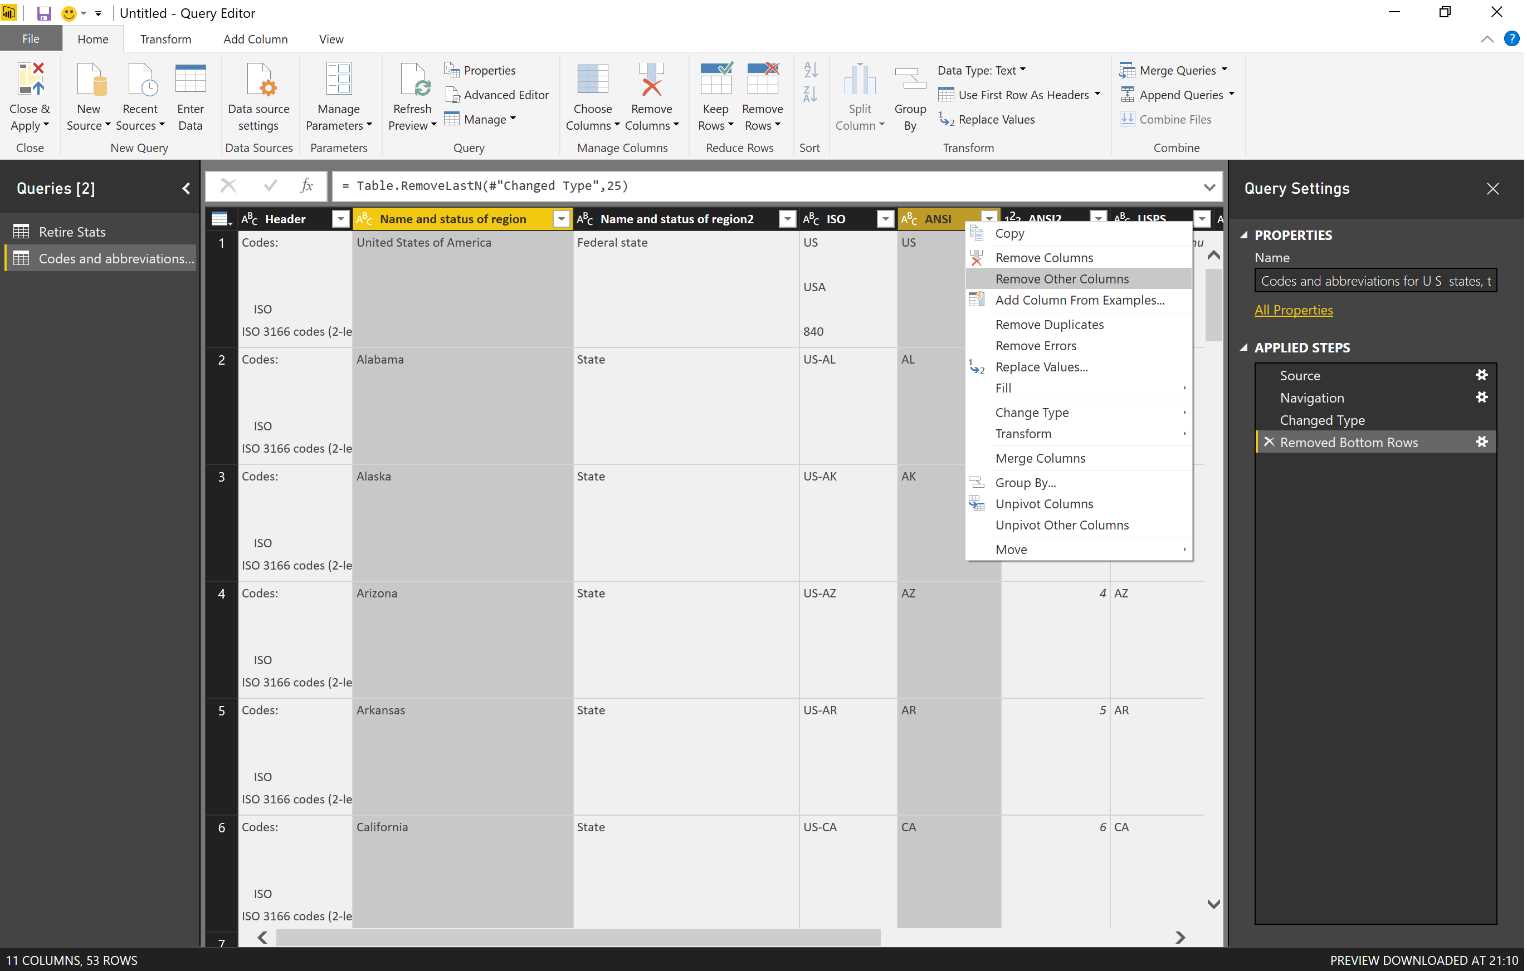The width and height of the screenshot is (1527, 971).
Task: Click the sort ascending icon
Action: 809,70
